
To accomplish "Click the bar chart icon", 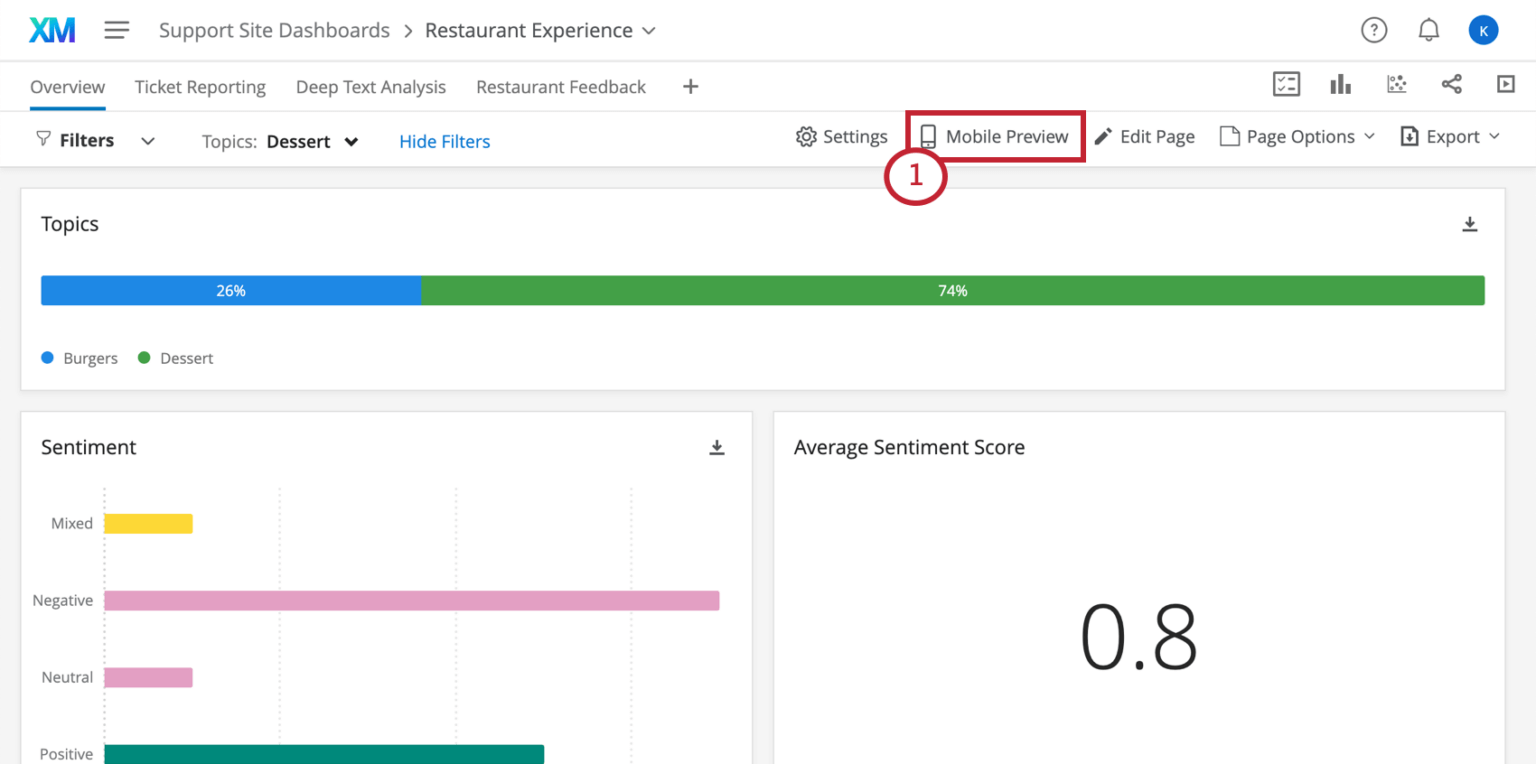I will [1341, 85].
